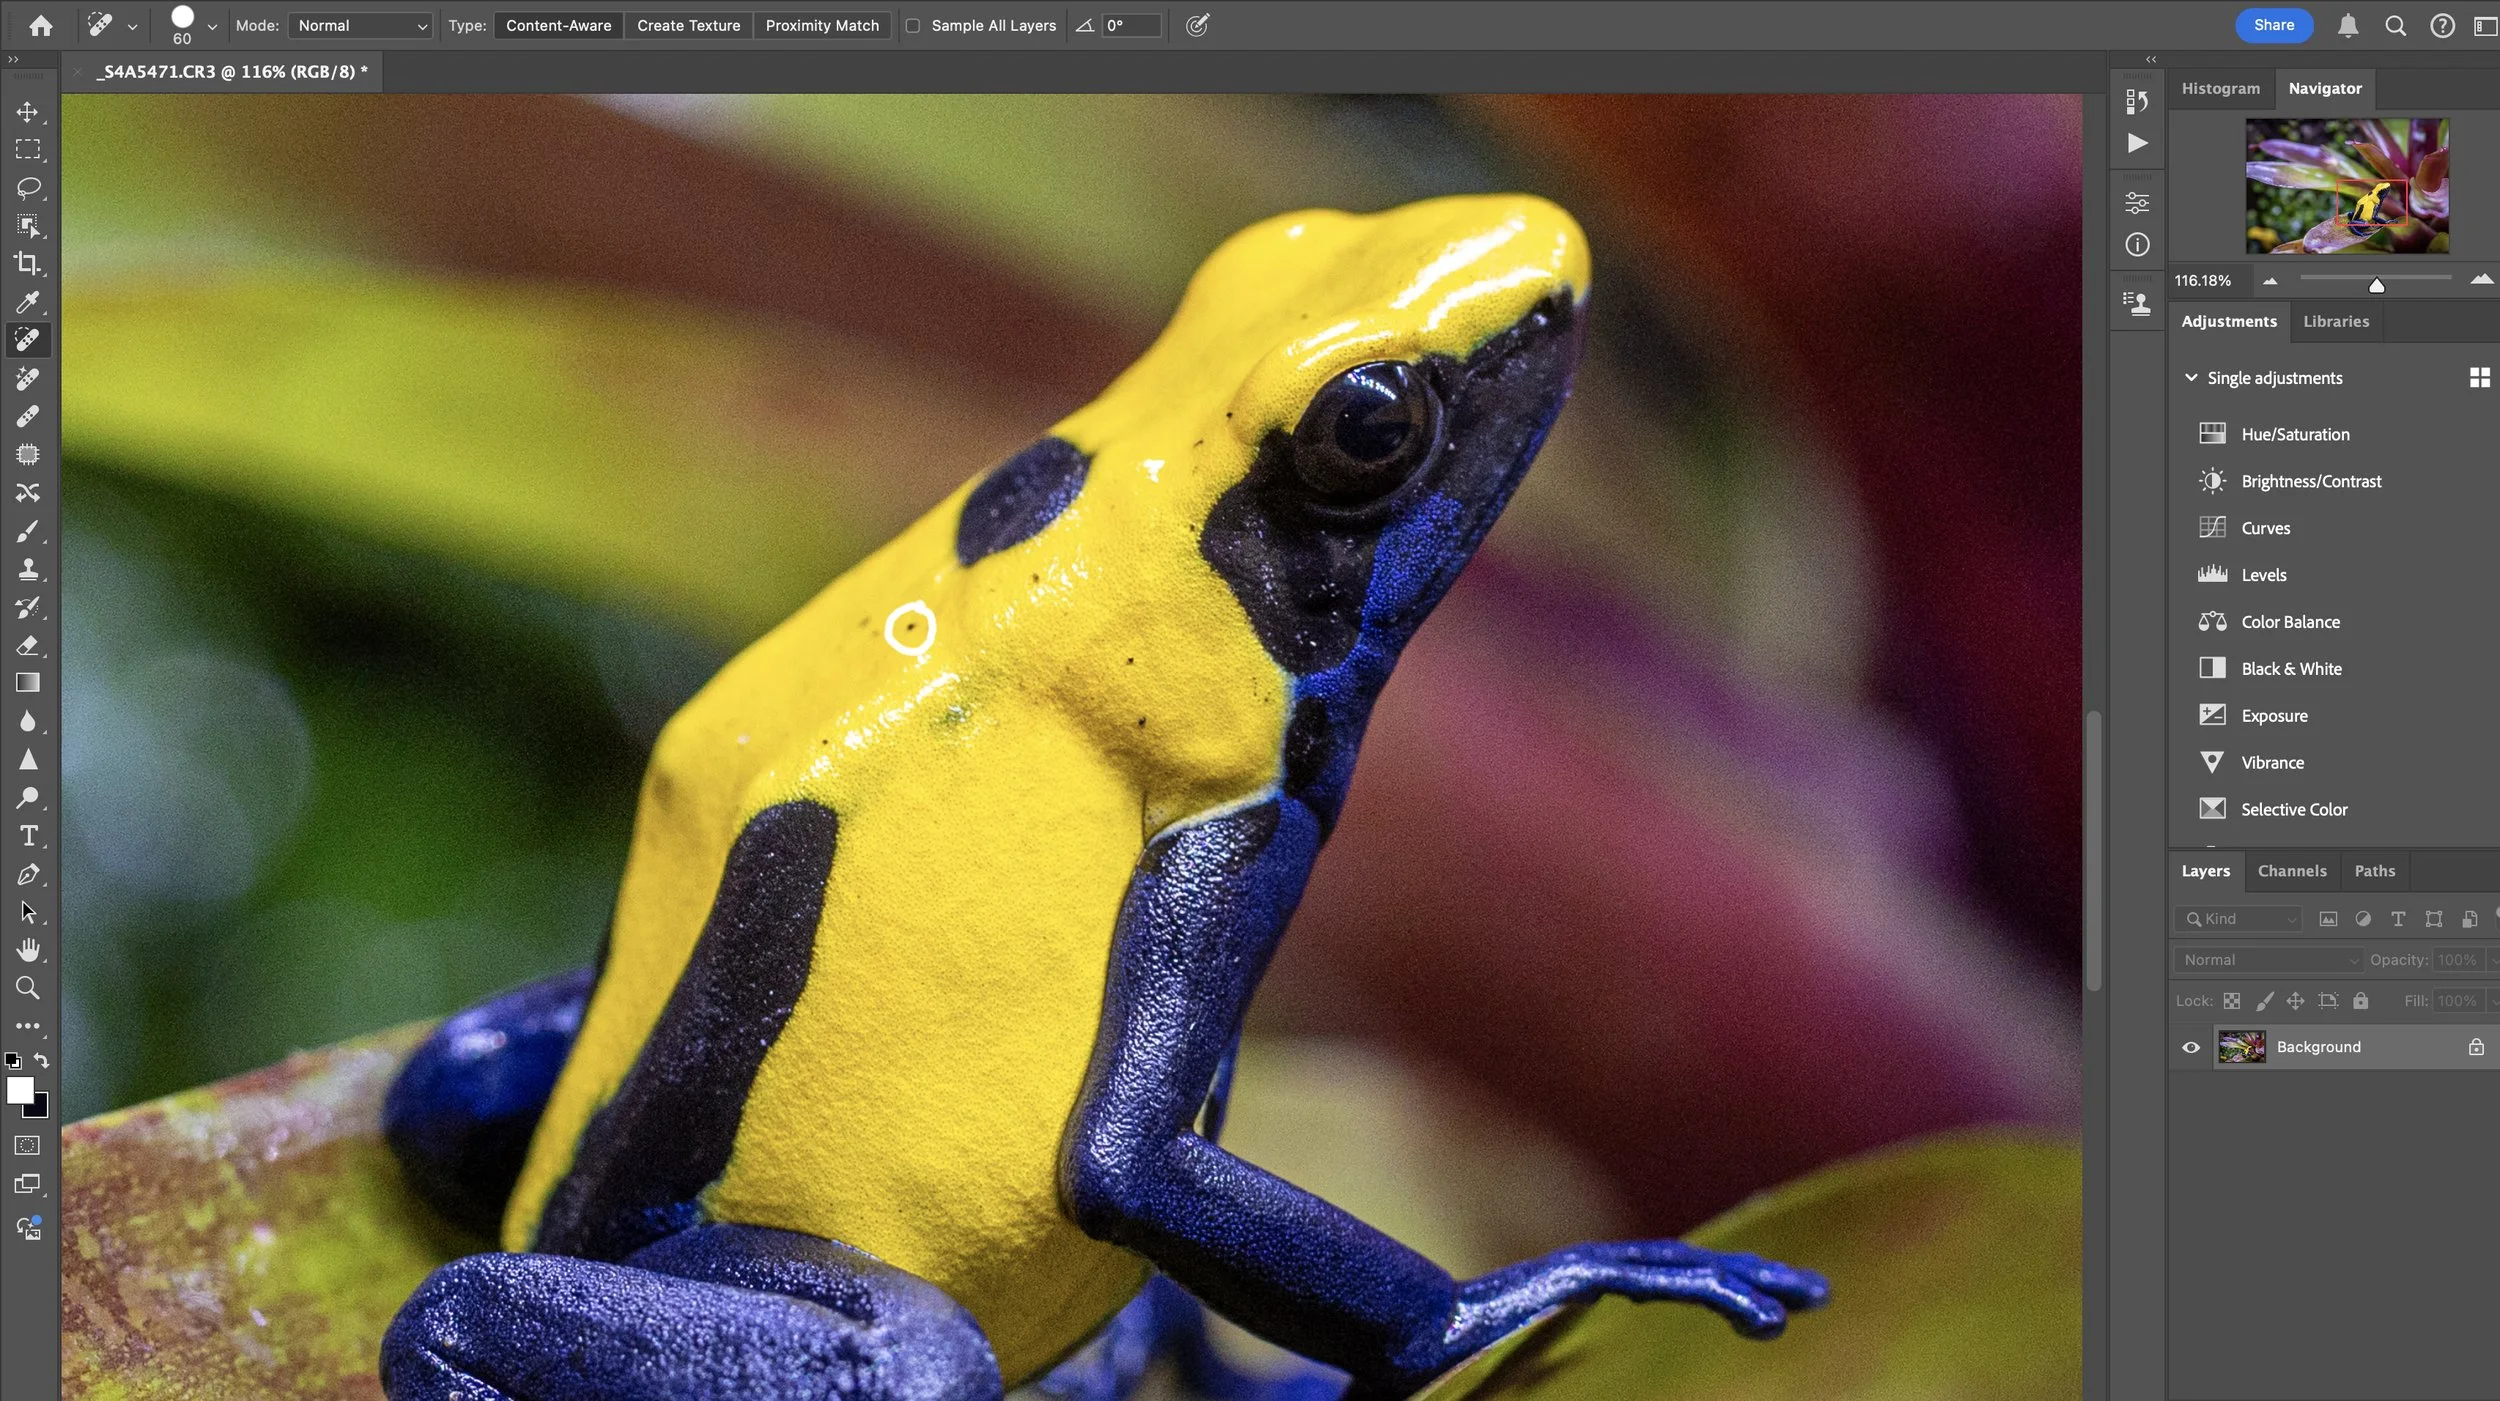Open the Mode dropdown in options bar
The height and width of the screenshot is (1401, 2500).
pyautogui.click(x=358, y=25)
